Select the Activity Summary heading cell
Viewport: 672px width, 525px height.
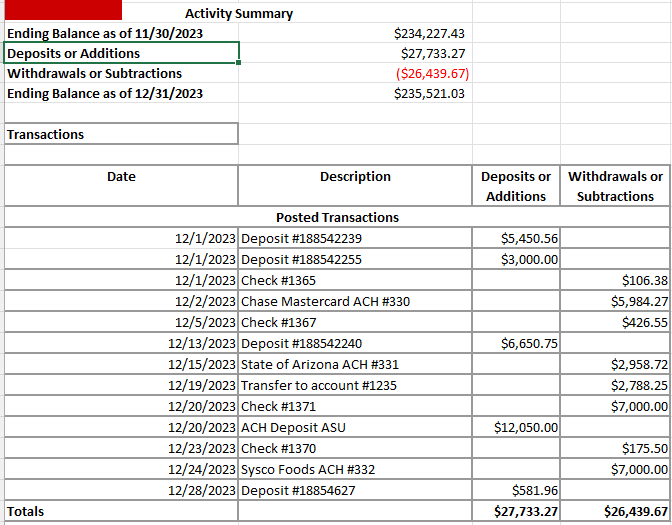pyautogui.click(x=239, y=13)
